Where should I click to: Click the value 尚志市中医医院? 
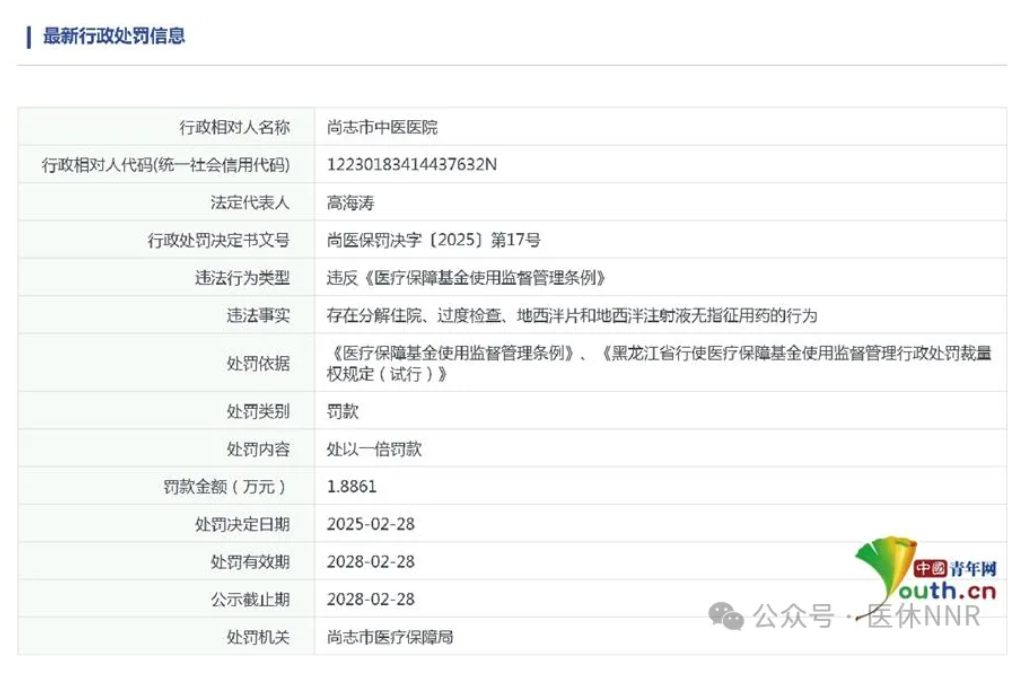(x=382, y=127)
